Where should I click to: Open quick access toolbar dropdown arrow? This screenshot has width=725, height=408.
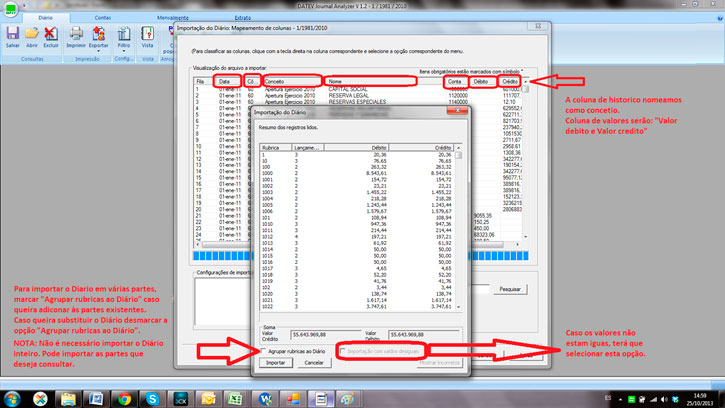[x=24, y=6]
